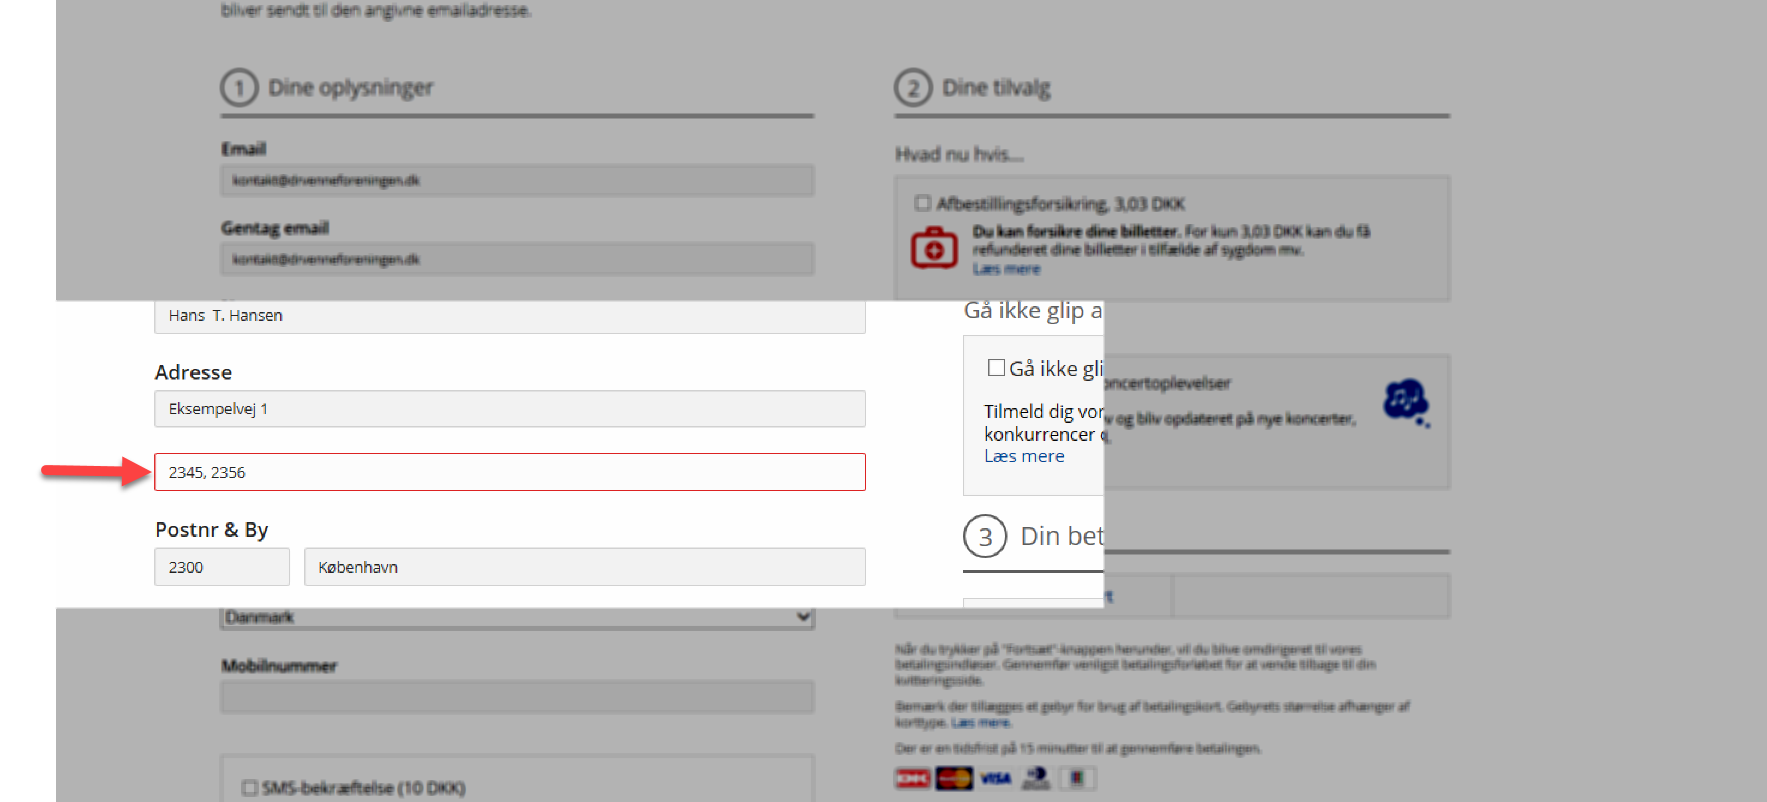Enable the Afbestillingsforsikring checkbox
This screenshot has height=802, width=1767.
tap(922, 203)
